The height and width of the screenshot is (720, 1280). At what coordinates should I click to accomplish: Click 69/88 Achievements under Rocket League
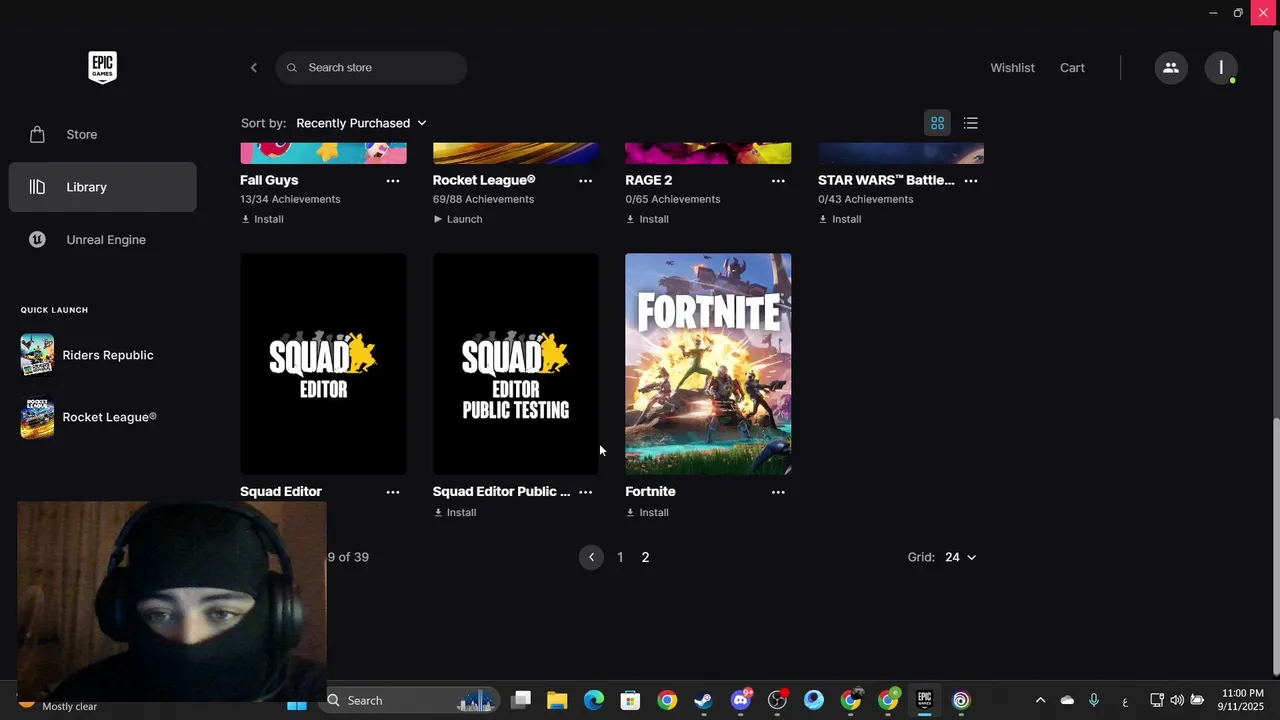click(483, 199)
